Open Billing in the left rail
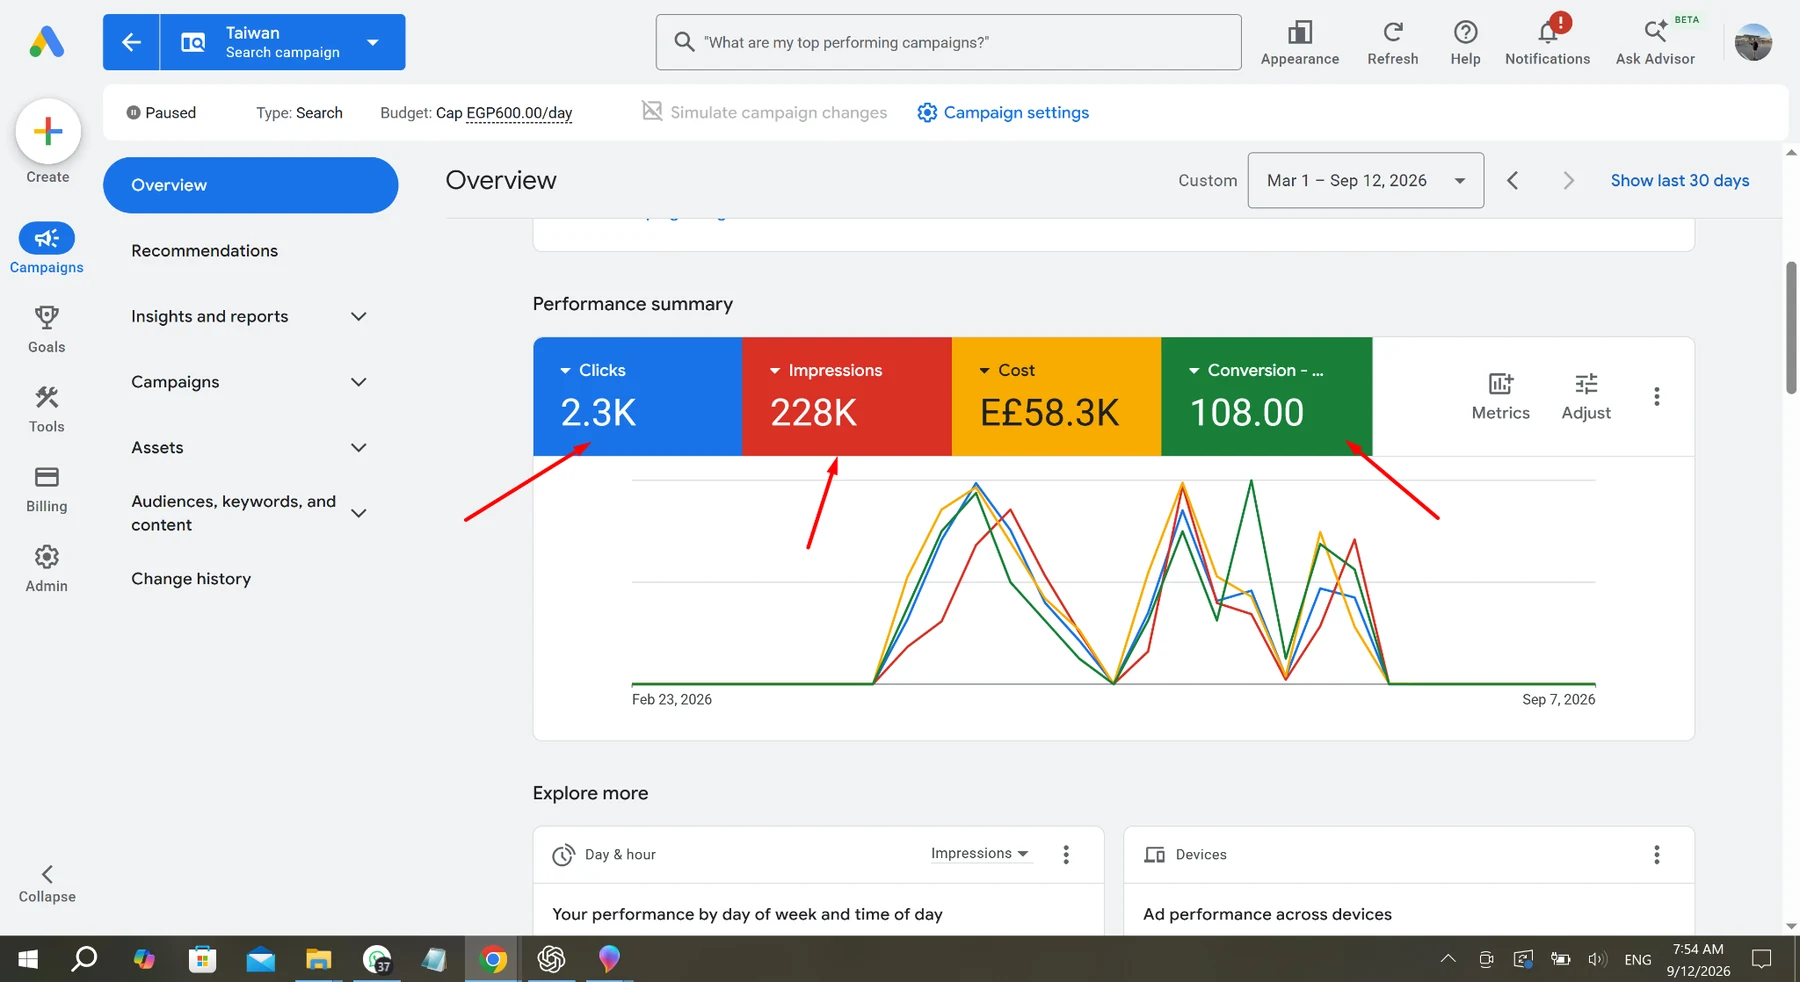The image size is (1800, 982). (46, 489)
